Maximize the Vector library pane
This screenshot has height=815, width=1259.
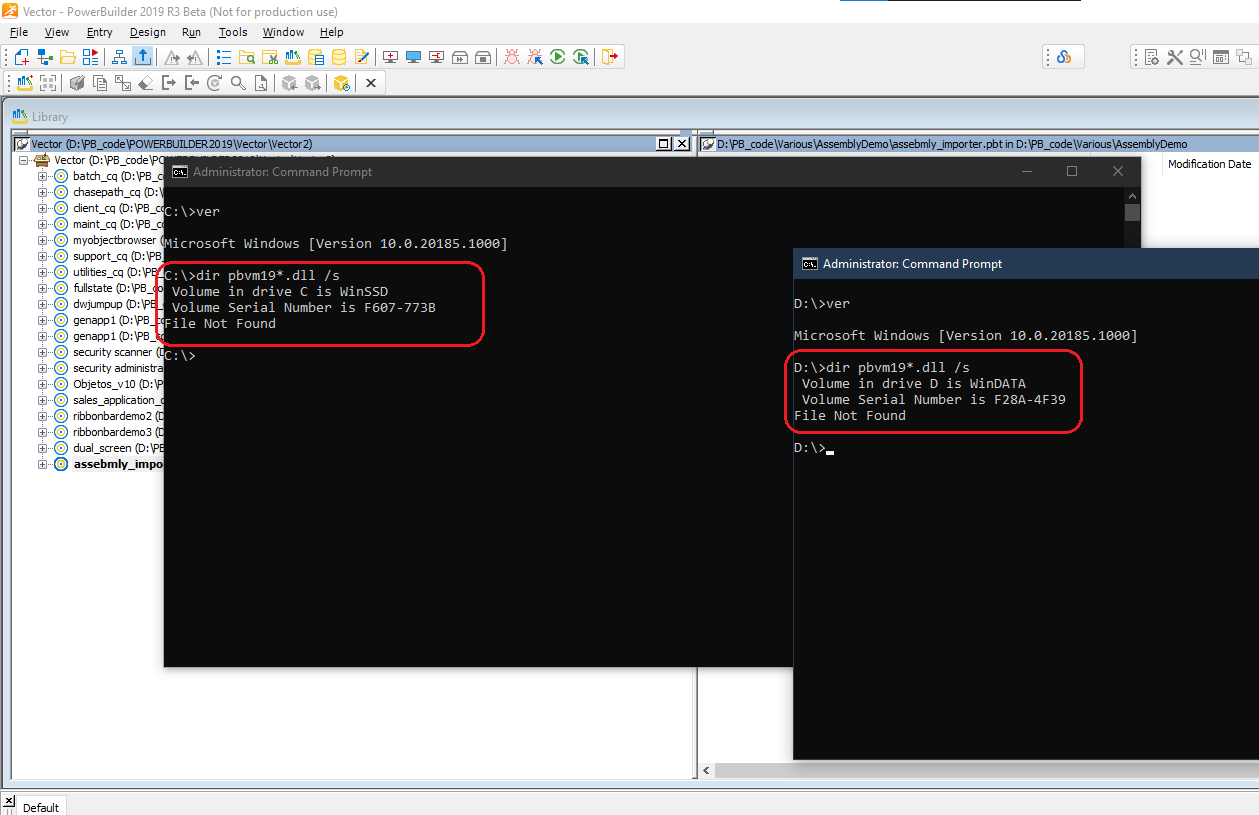click(664, 144)
